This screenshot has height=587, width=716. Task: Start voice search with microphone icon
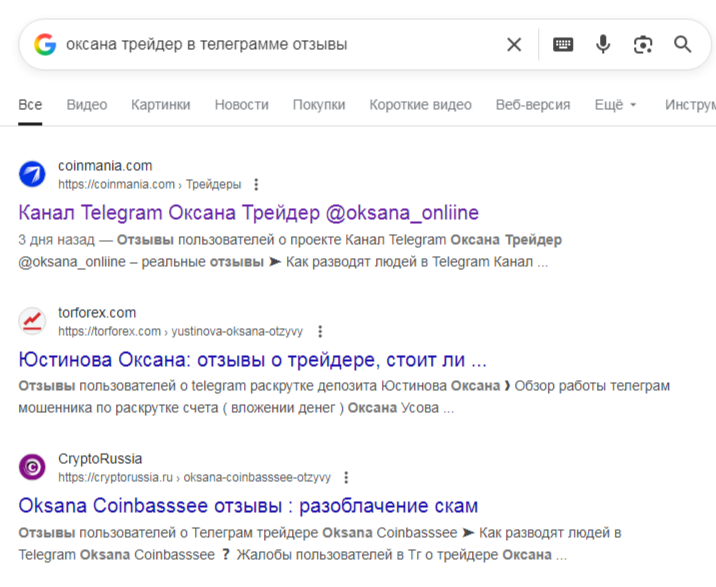pos(603,44)
